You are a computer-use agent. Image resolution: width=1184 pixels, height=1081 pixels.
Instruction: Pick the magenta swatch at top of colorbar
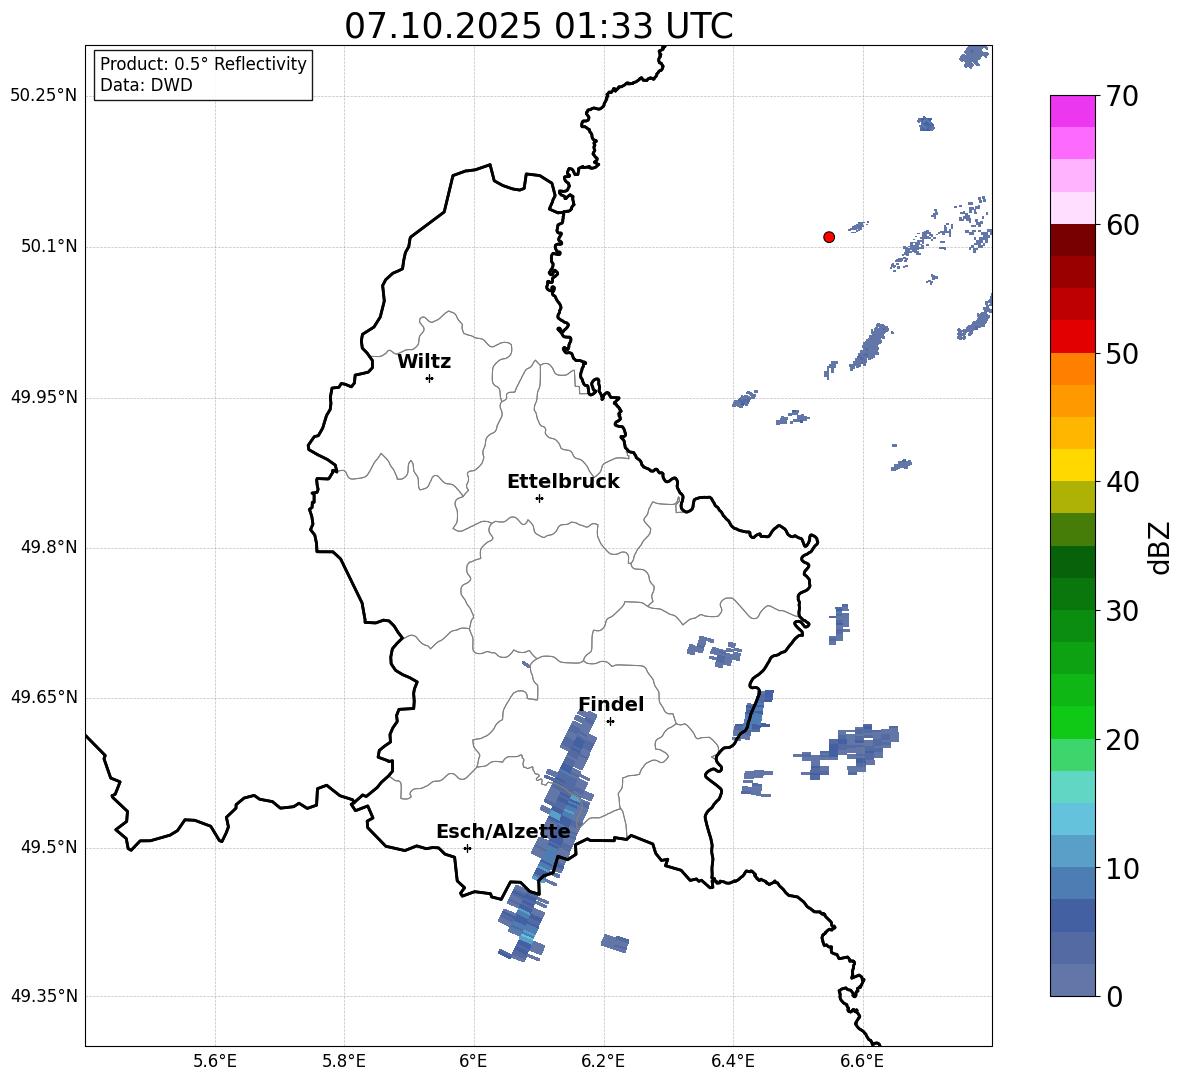coord(1072,111)
